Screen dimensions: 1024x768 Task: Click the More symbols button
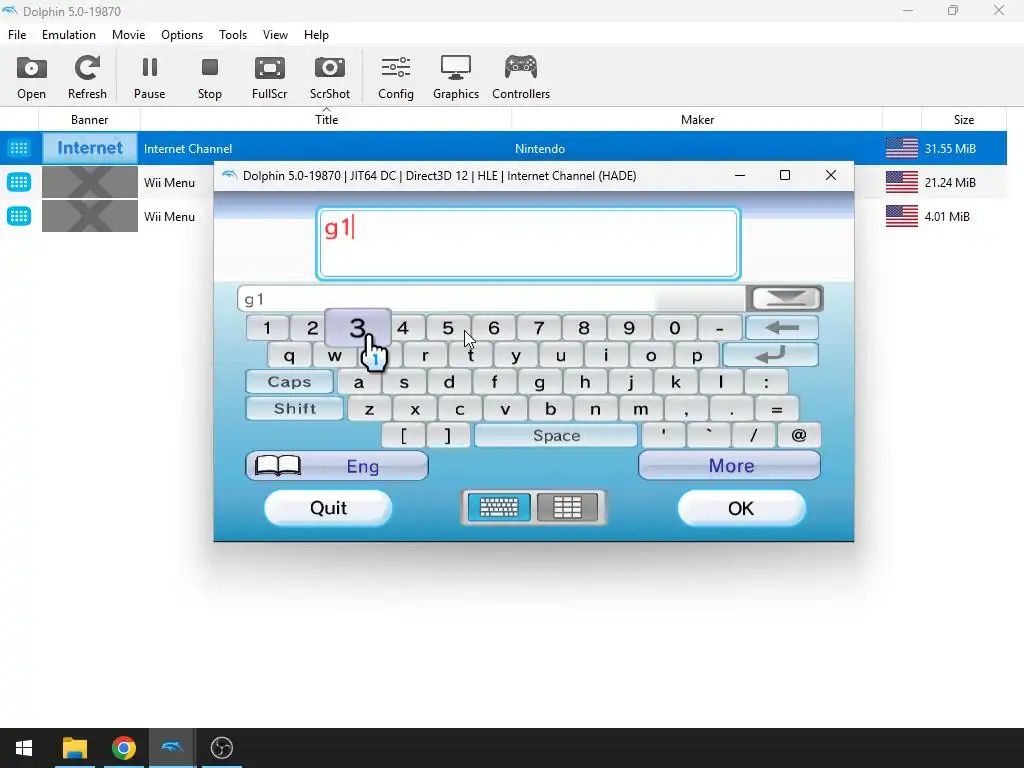(x=729, y=466)
